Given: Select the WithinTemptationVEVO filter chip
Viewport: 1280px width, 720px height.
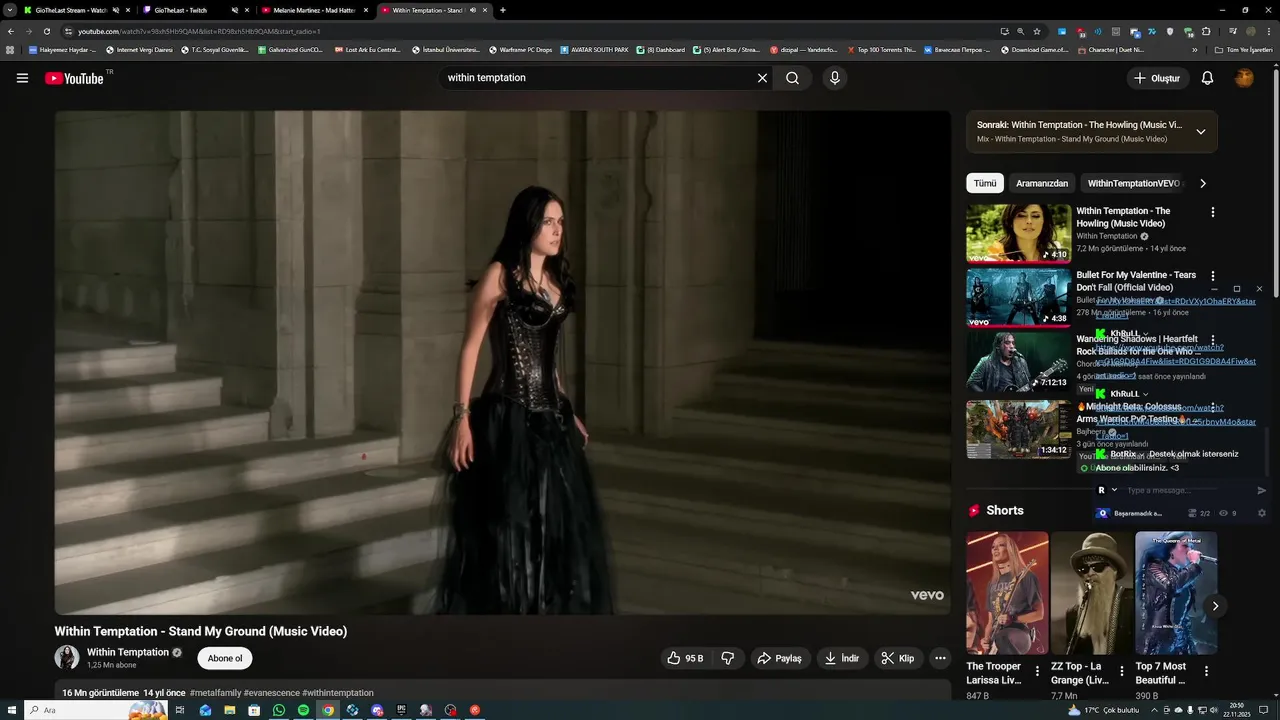Looking at the screenshot, I should point(1134,183).
